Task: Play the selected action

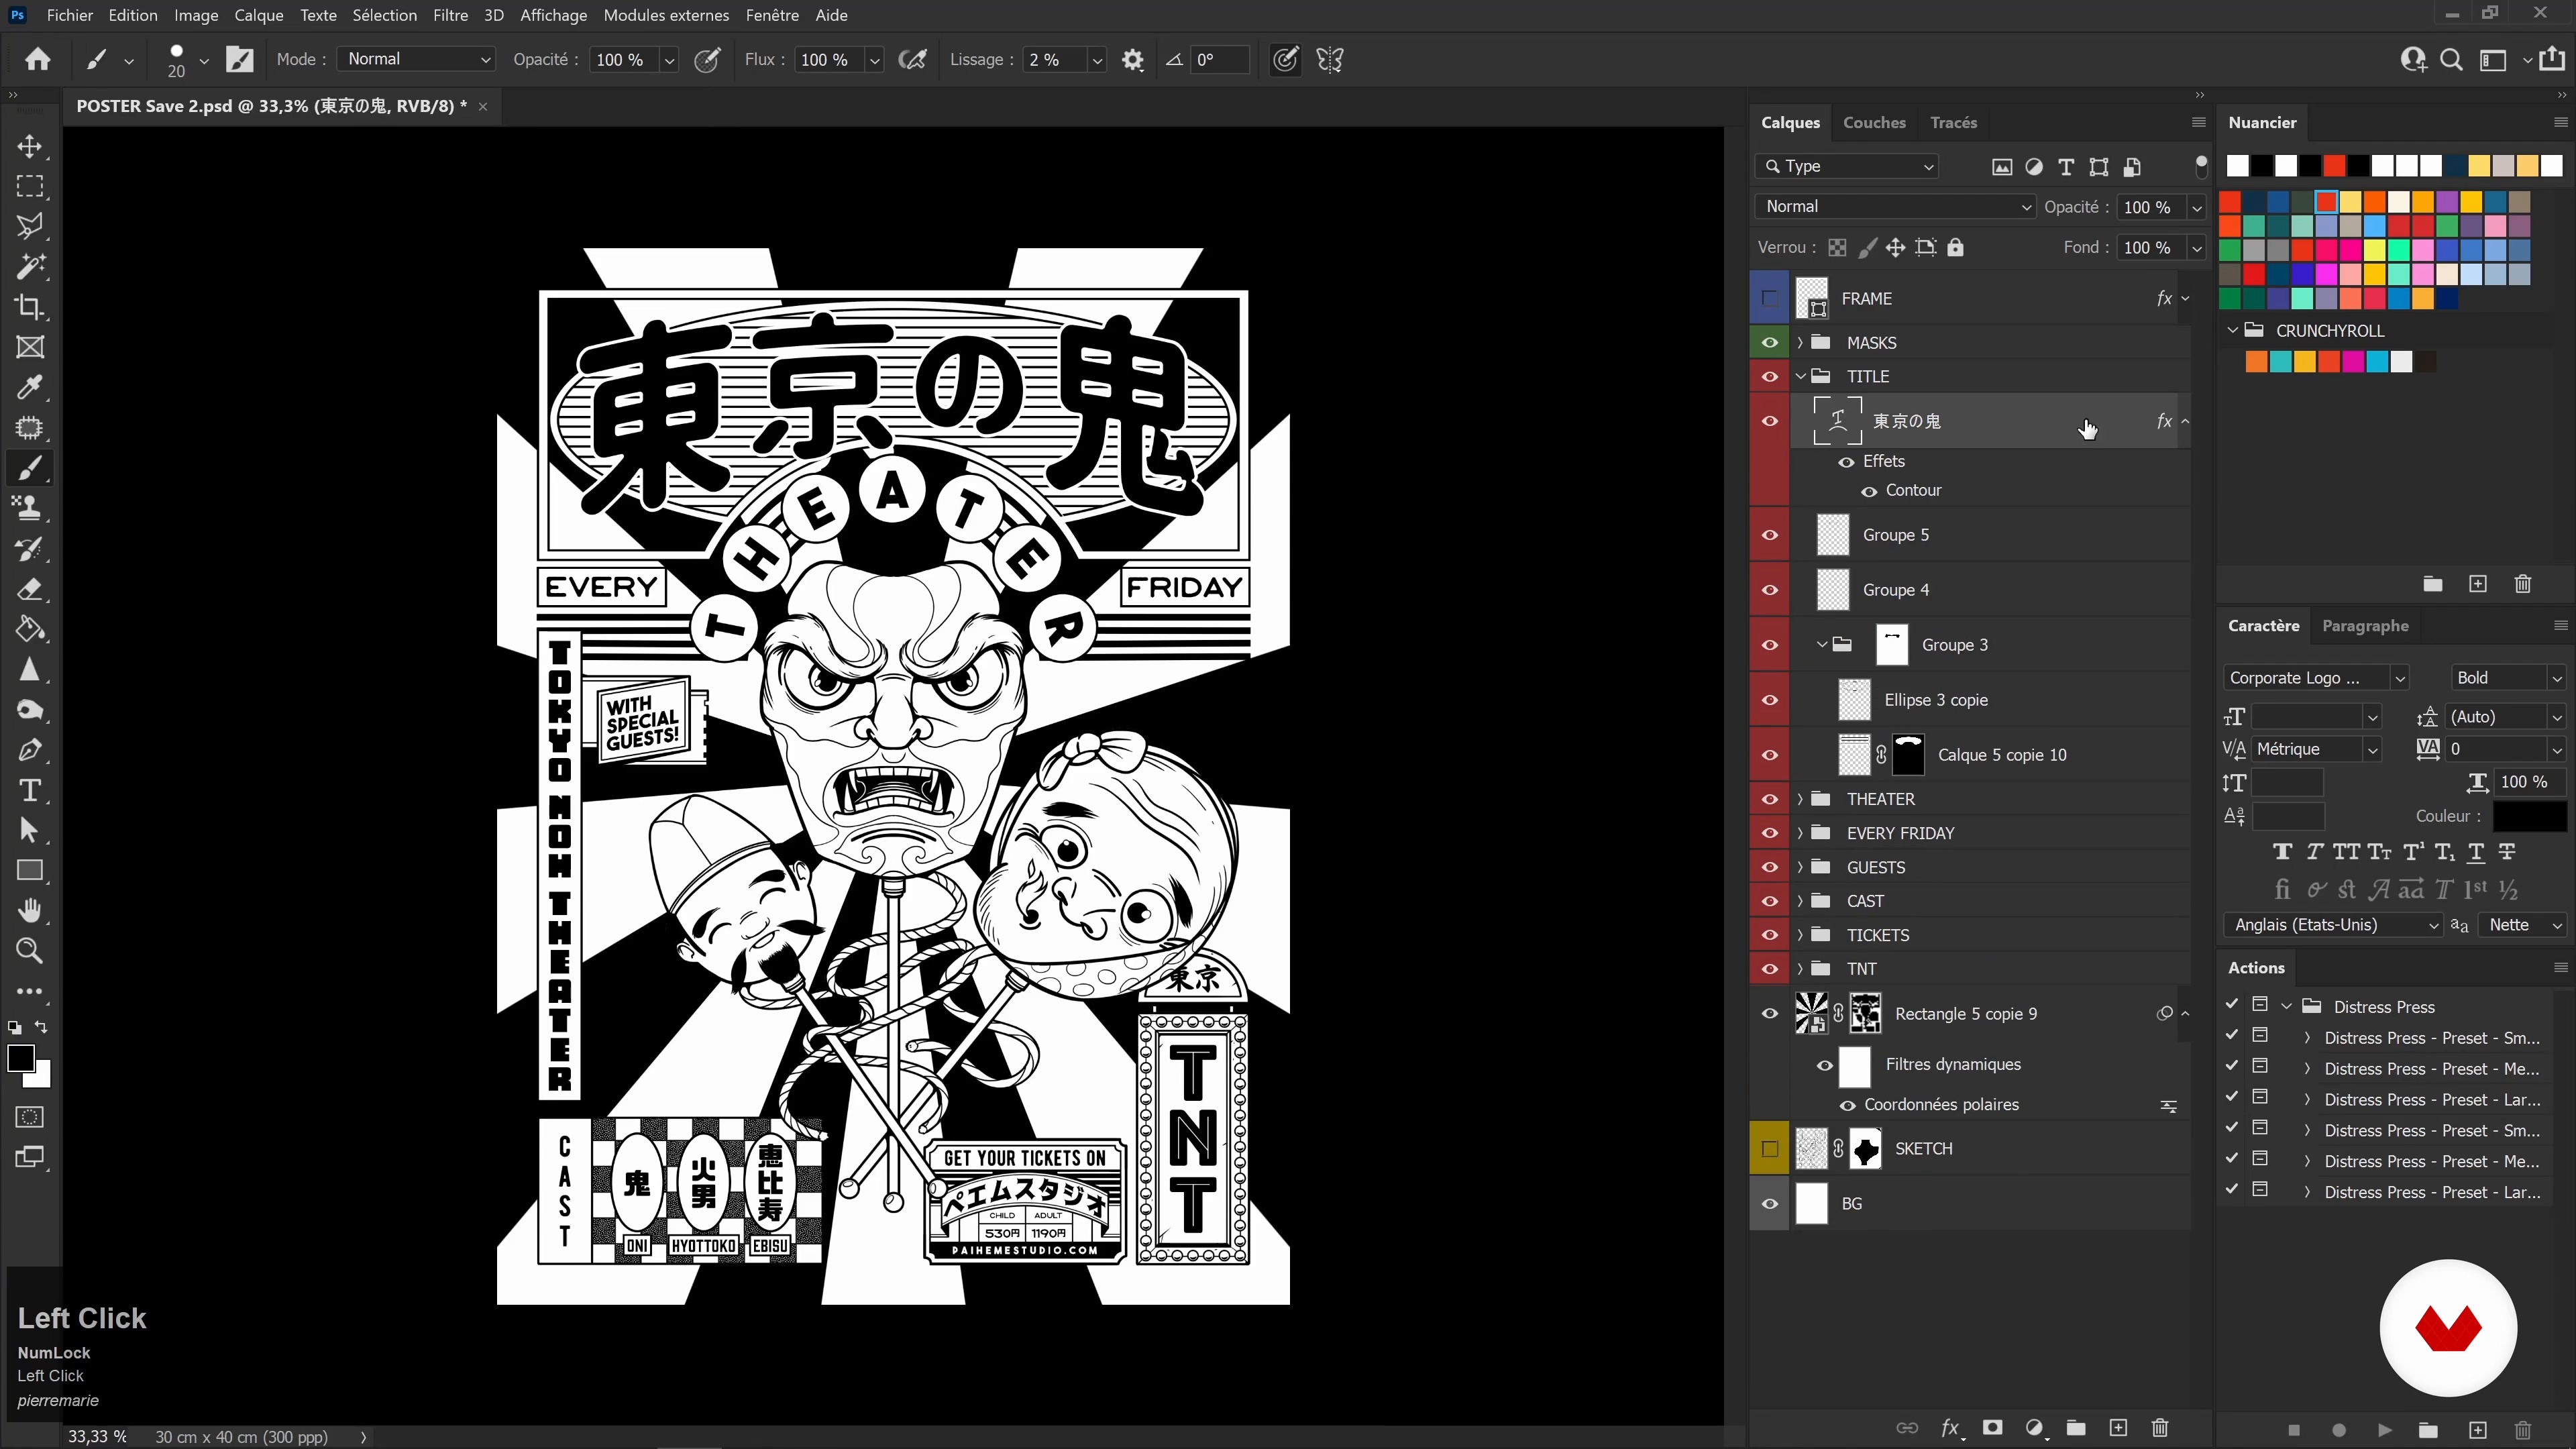Action: tap(2384, 1430)
